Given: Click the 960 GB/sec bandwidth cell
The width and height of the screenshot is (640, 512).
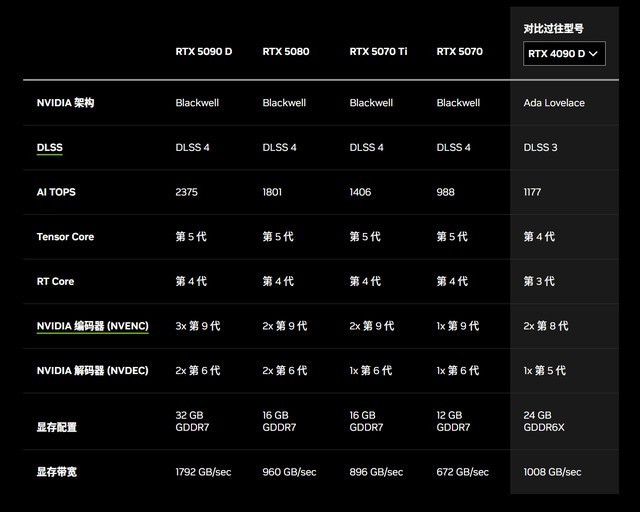Looking at the screenshot, I should click(x=289, y=472).
